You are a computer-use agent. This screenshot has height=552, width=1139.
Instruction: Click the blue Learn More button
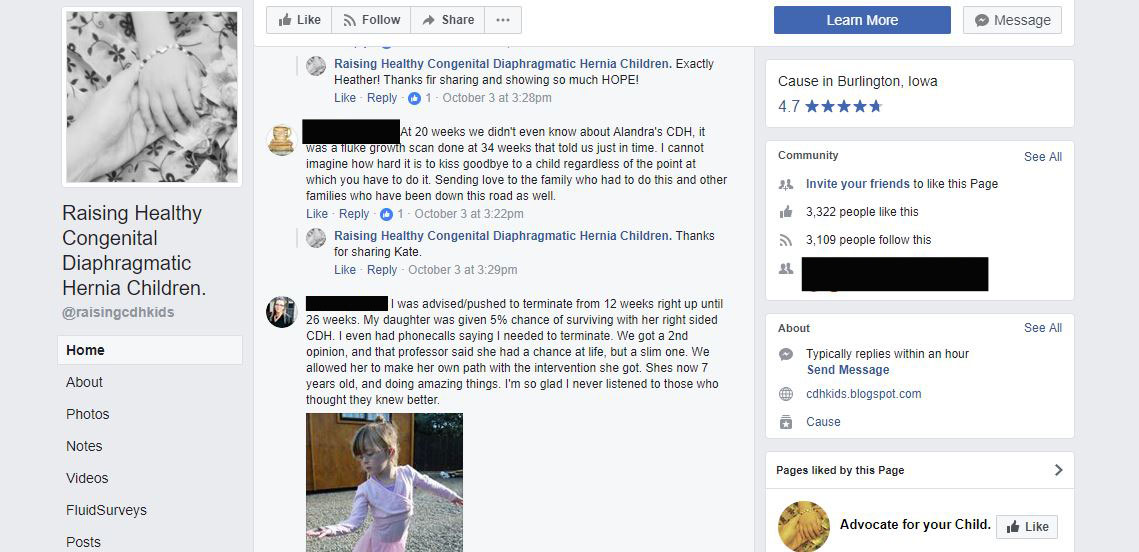[862, 20]
